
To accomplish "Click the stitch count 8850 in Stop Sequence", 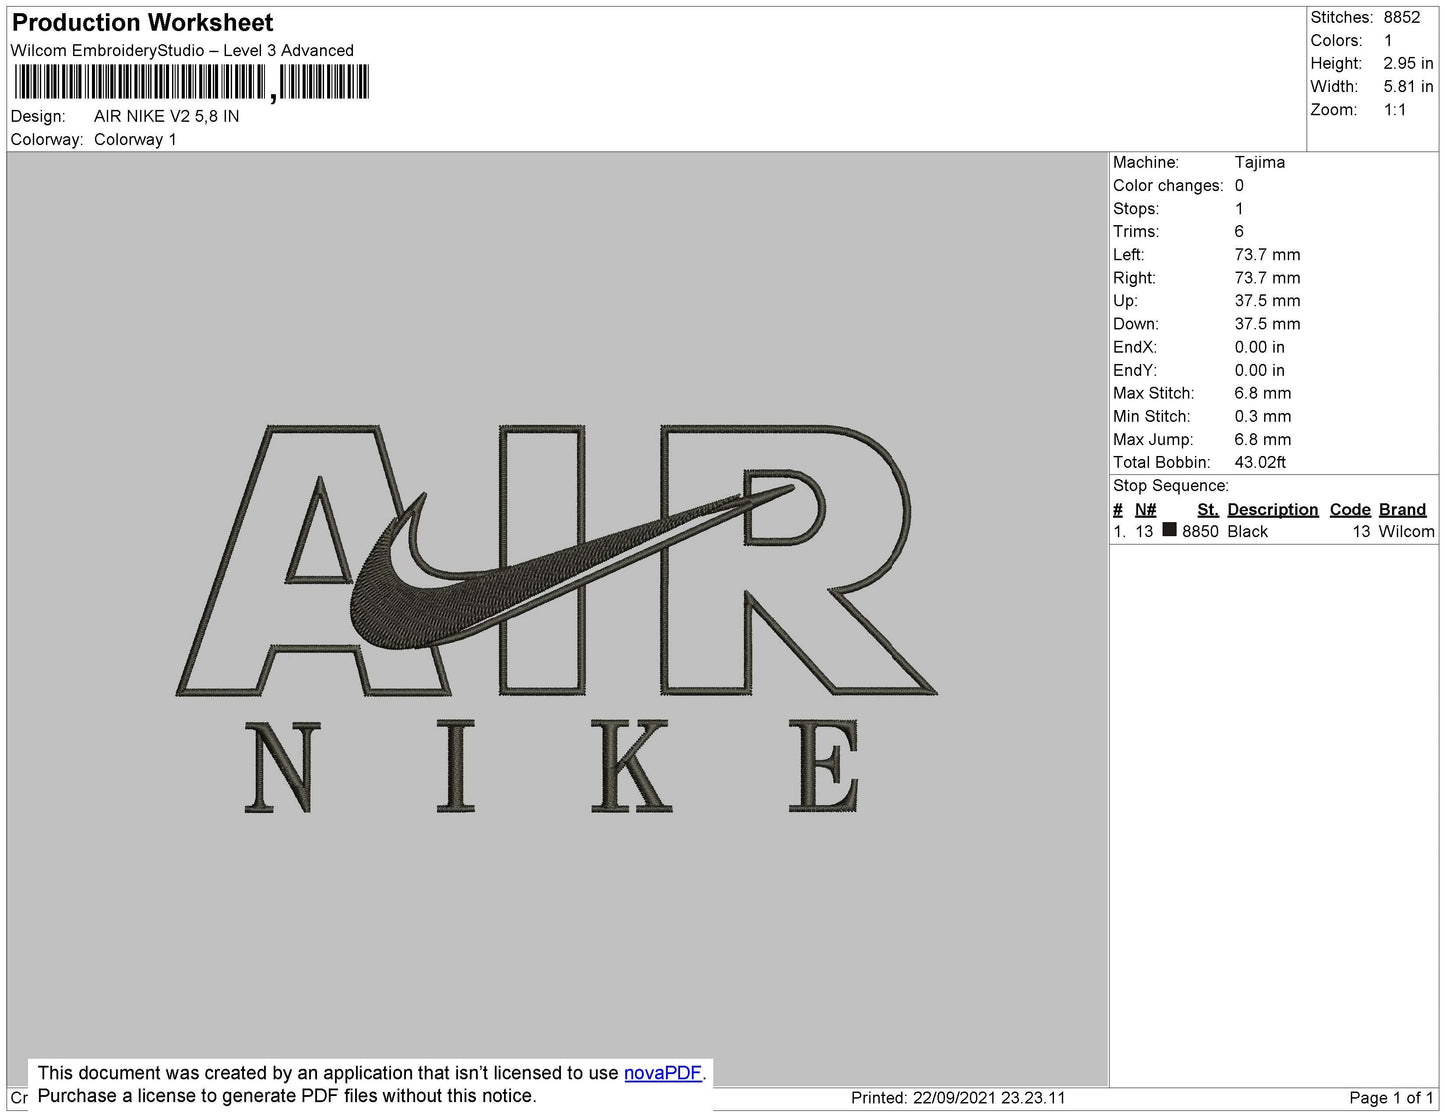I will pos(1200,531).
